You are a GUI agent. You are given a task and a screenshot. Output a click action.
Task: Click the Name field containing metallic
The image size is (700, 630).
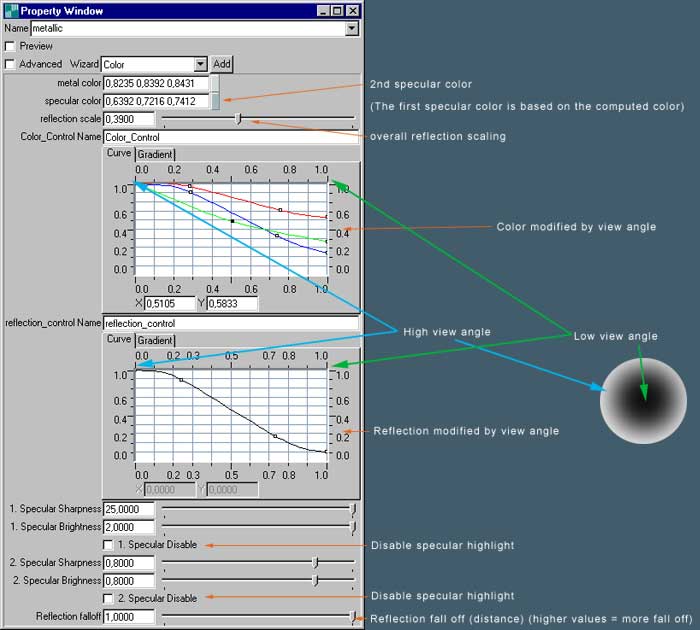(188, 29)
